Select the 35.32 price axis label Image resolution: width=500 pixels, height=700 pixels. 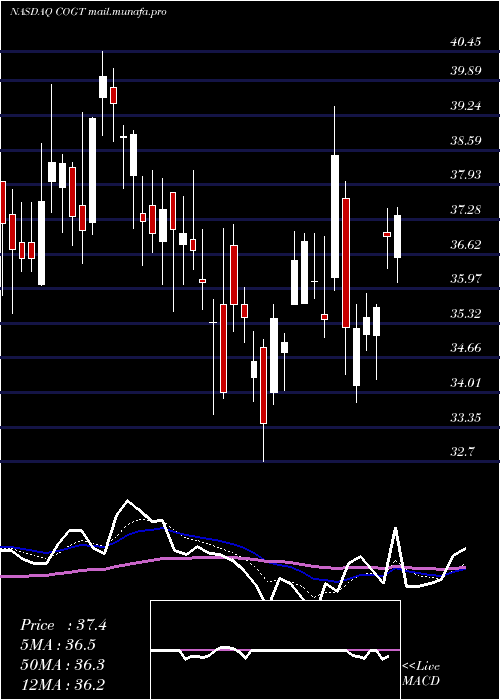tap(466, 313)
